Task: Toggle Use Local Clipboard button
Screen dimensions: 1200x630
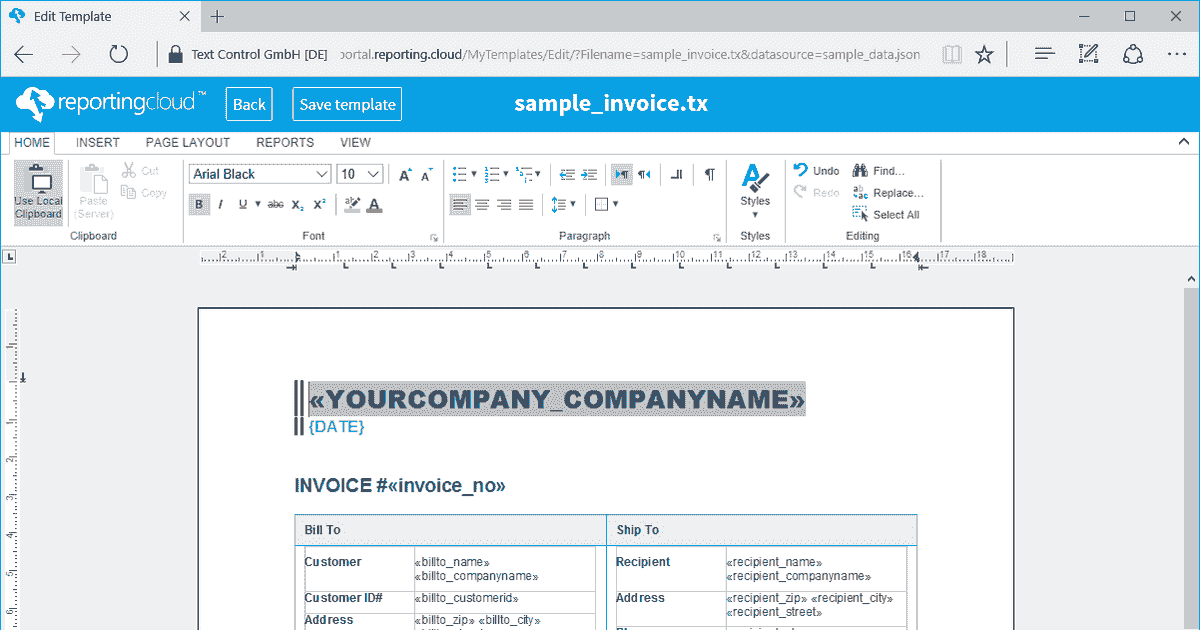Action: [38, 193]
